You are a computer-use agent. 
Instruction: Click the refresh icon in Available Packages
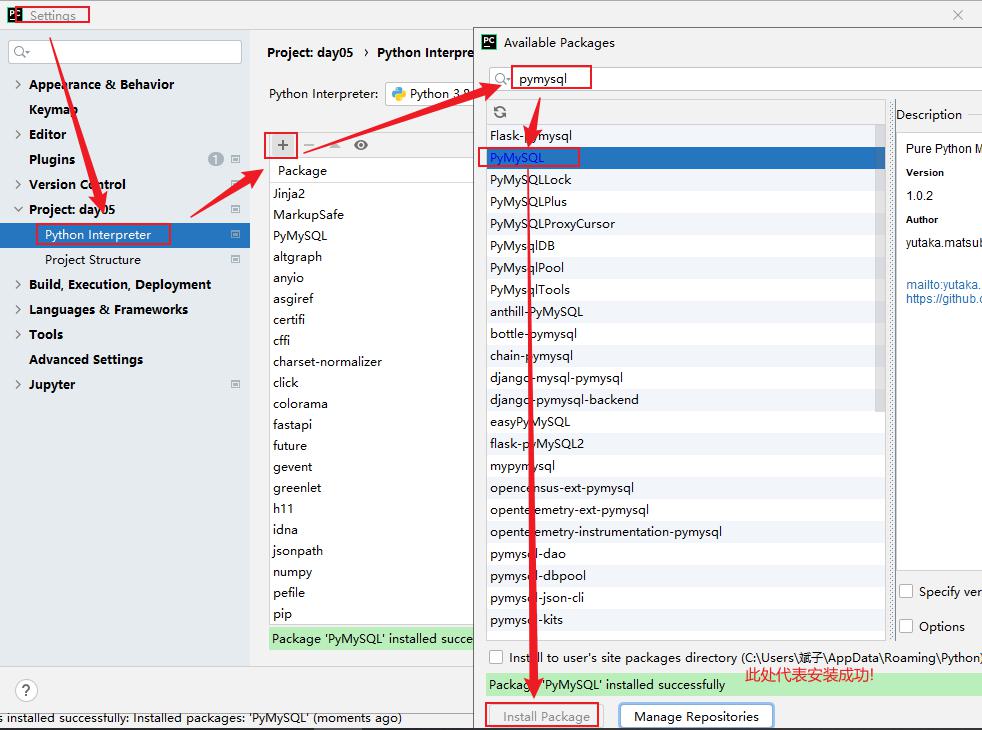(x=500, y=112)
